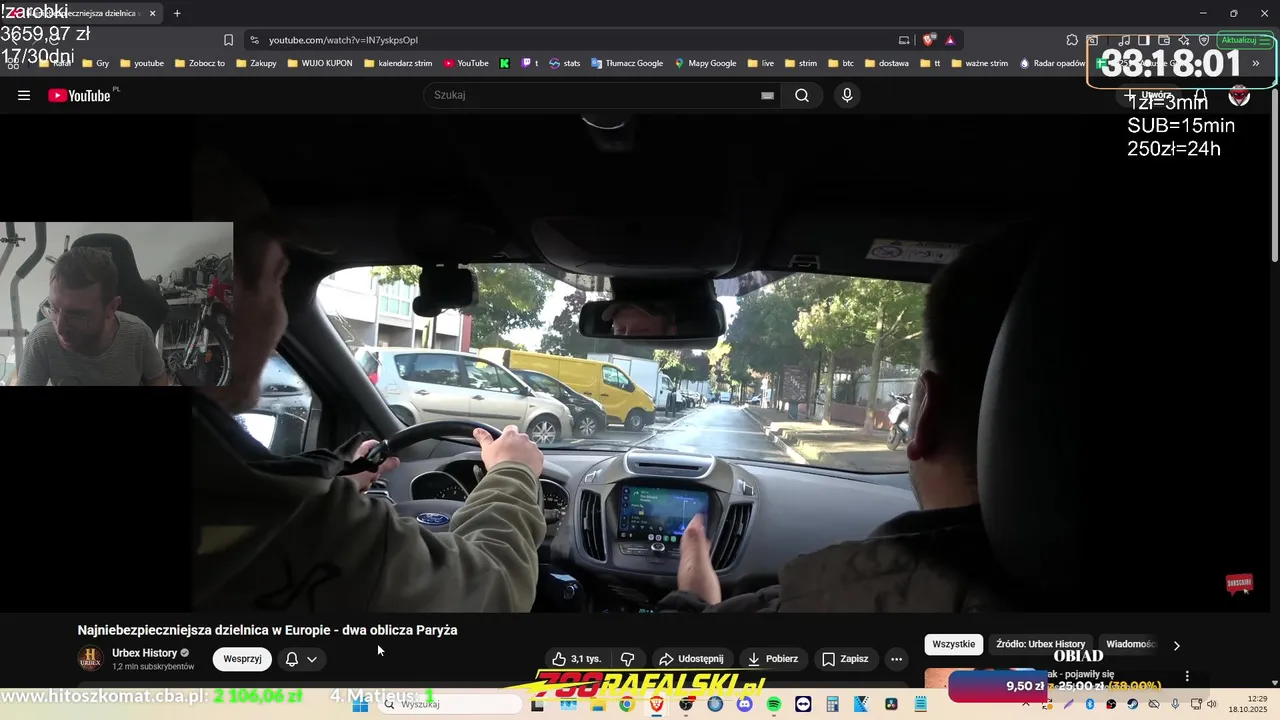This screenshot has height=720, width=1280.
Task: Click the subscribe watermark in the video
Action: pos(1239,583)
